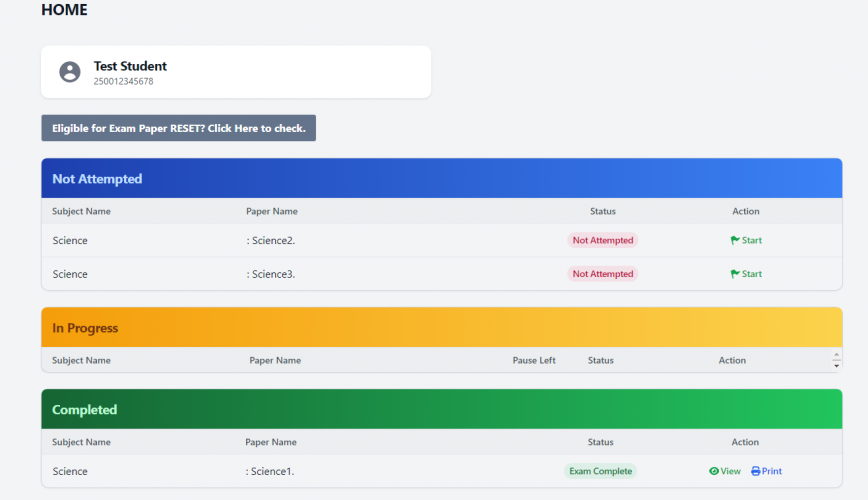
Task: Open the View link for Science1
Action: (730, 471)
